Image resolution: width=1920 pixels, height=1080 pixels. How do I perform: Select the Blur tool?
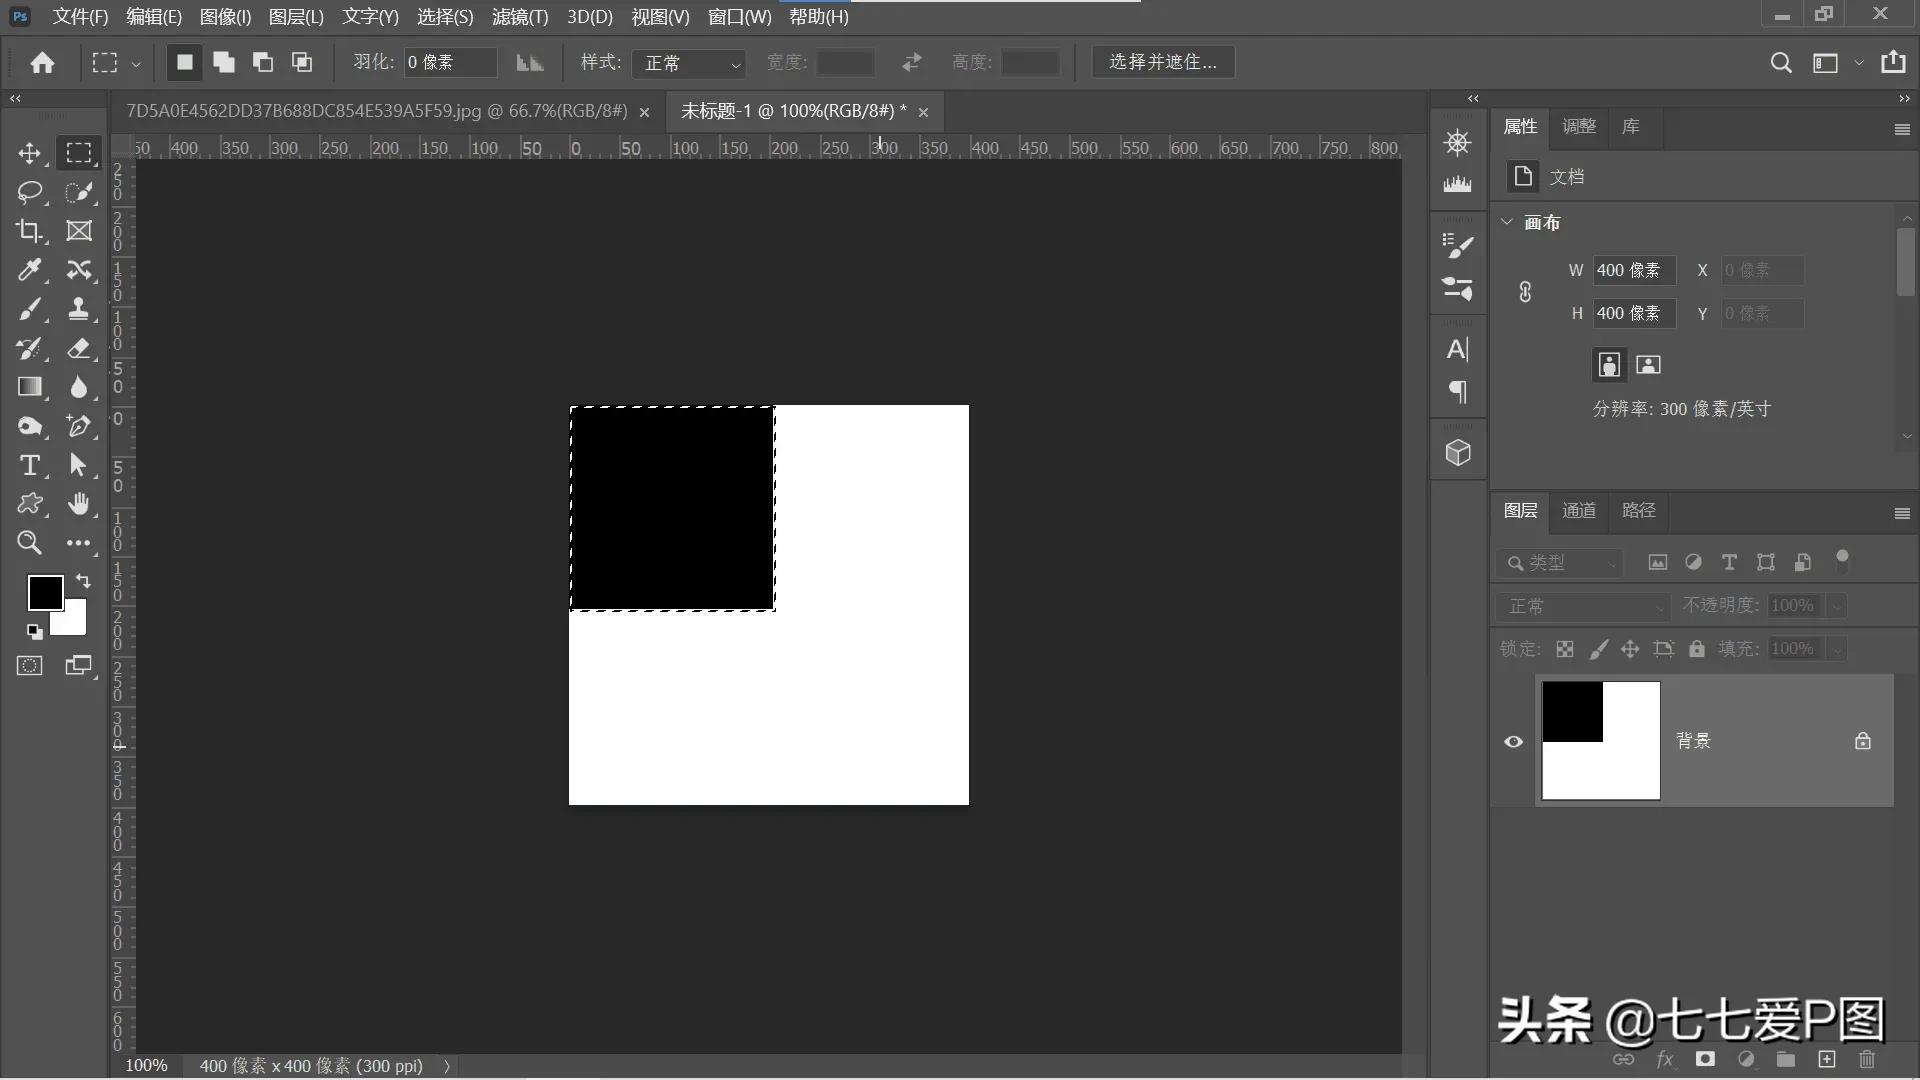[79, 387]
